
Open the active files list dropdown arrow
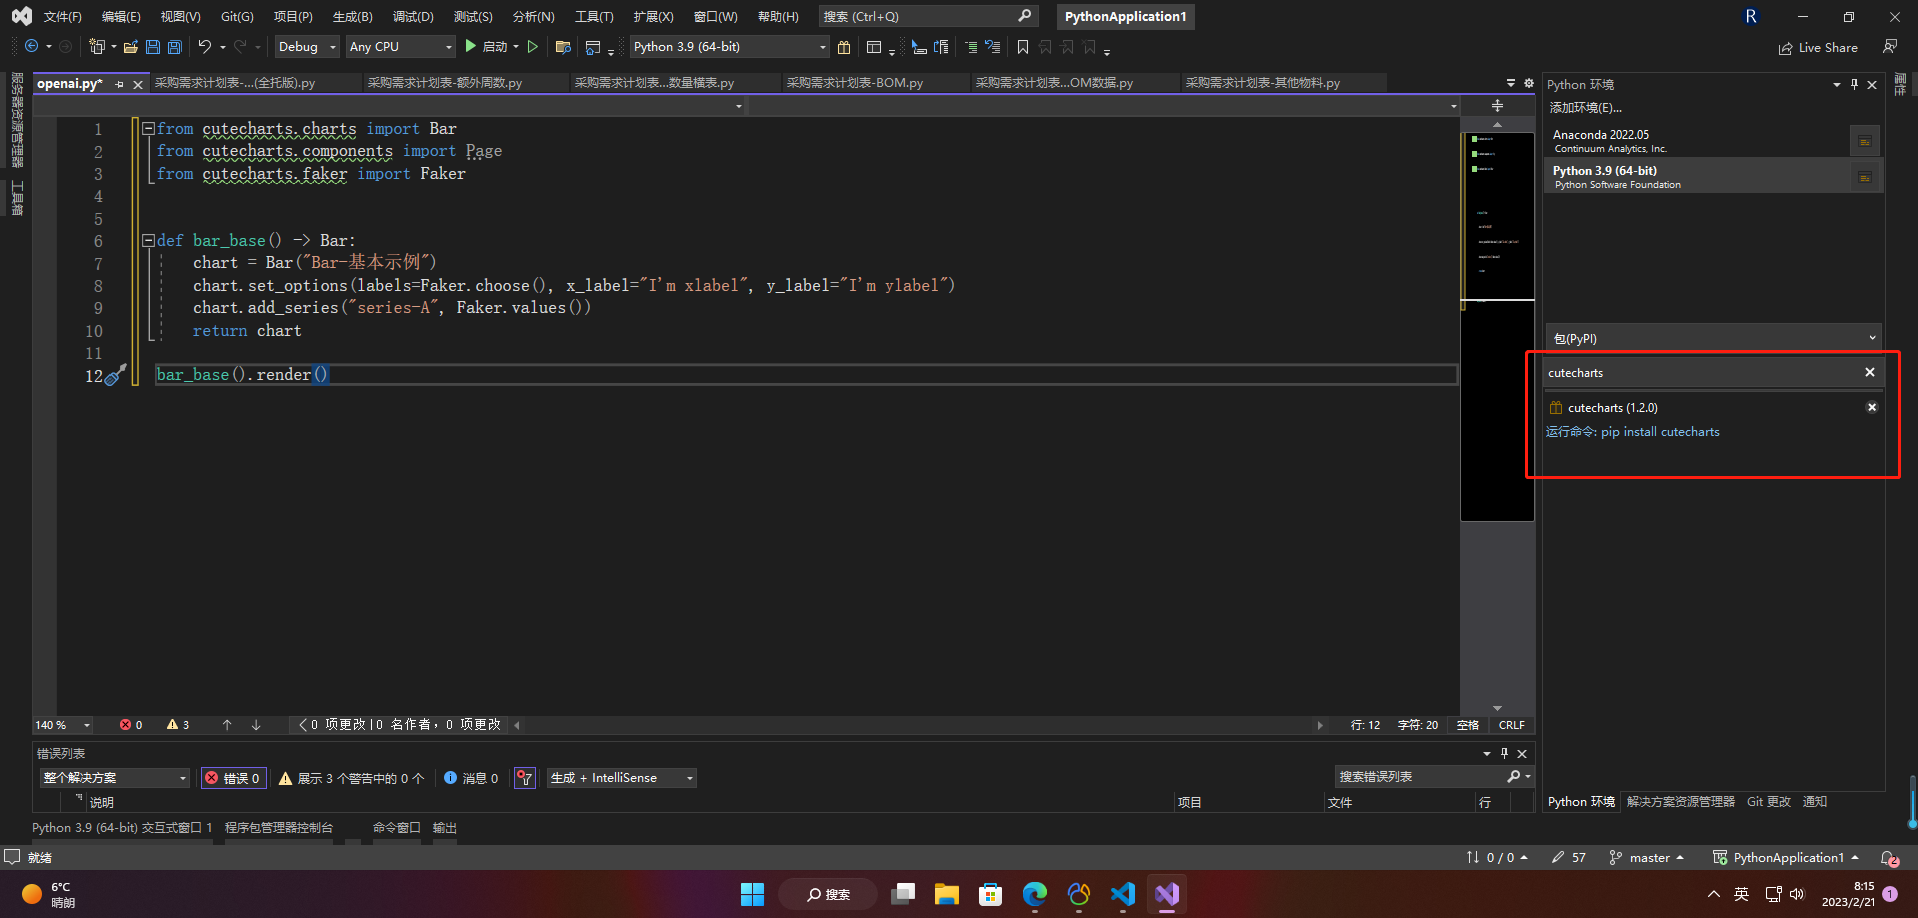click(1510, 83)
